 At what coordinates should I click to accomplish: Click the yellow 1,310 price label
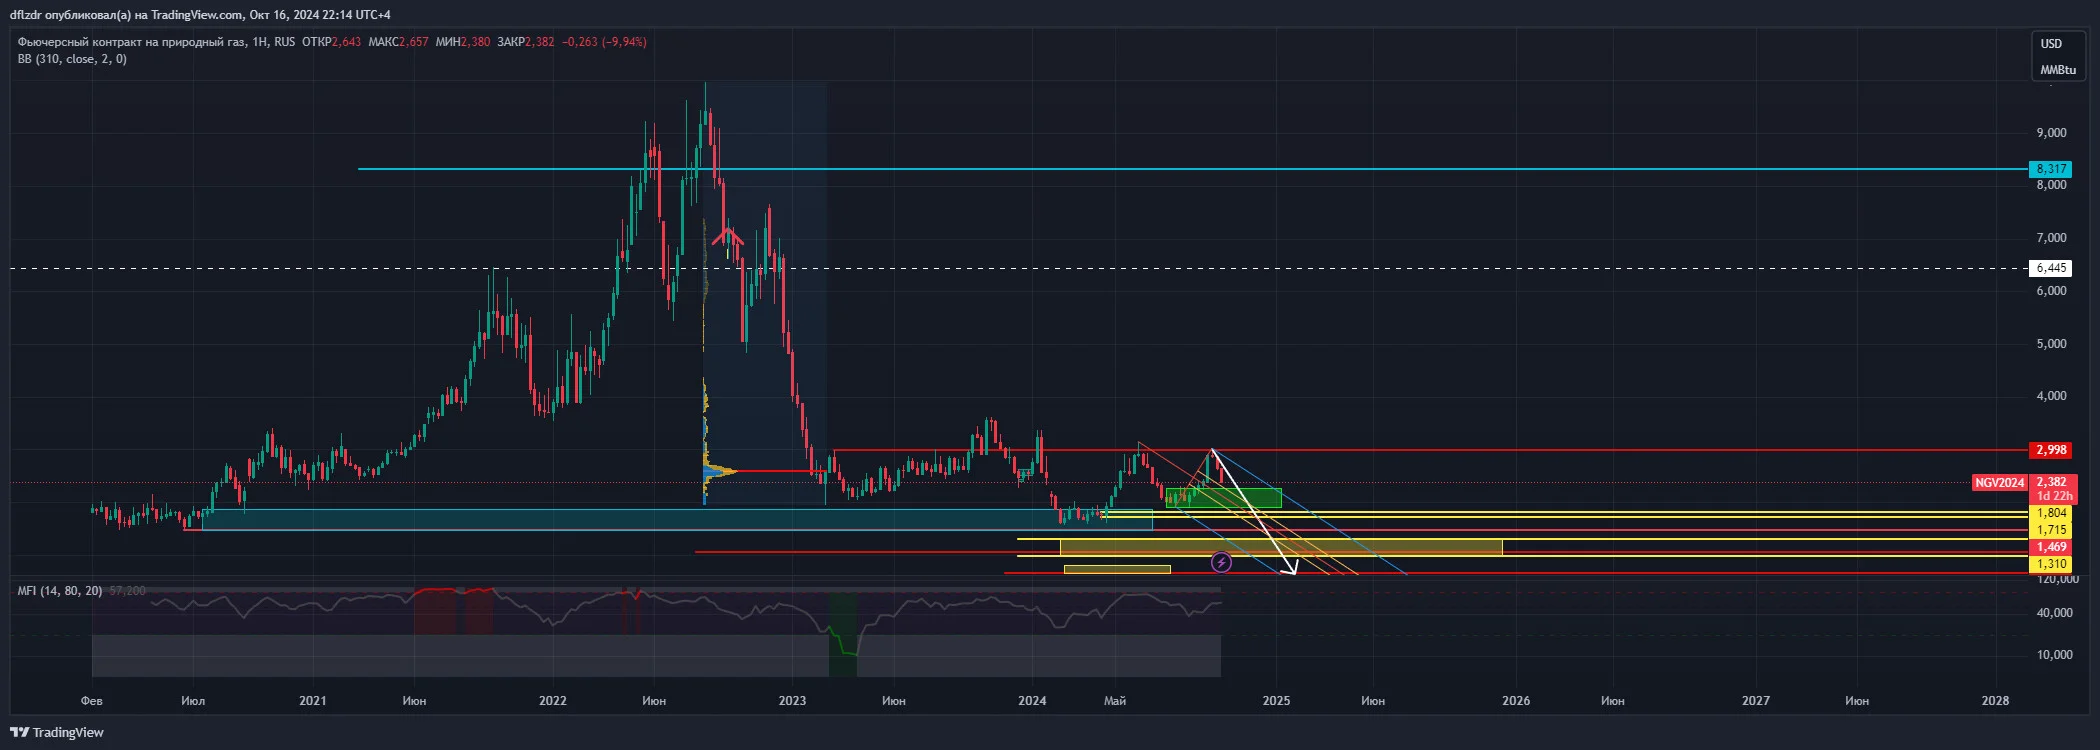(2050, 564)
